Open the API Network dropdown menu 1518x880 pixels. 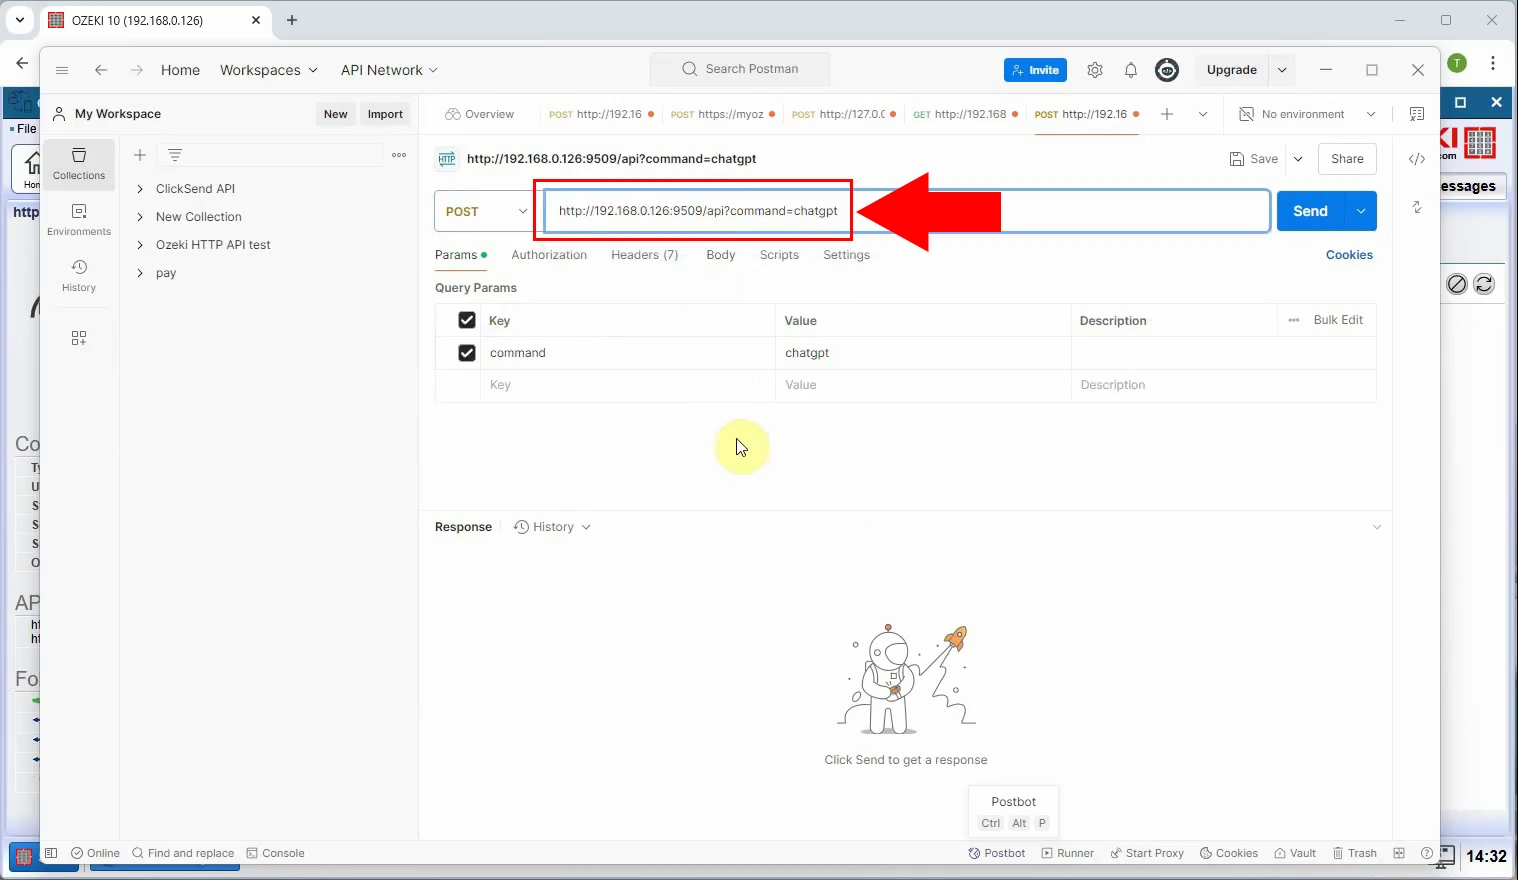(x=389, y=70)
